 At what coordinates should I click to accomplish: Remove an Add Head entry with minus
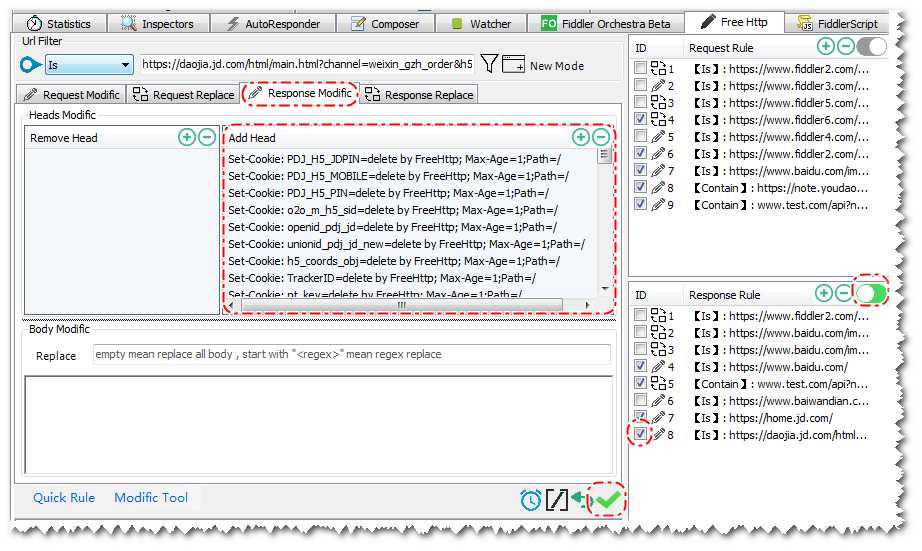601,137
